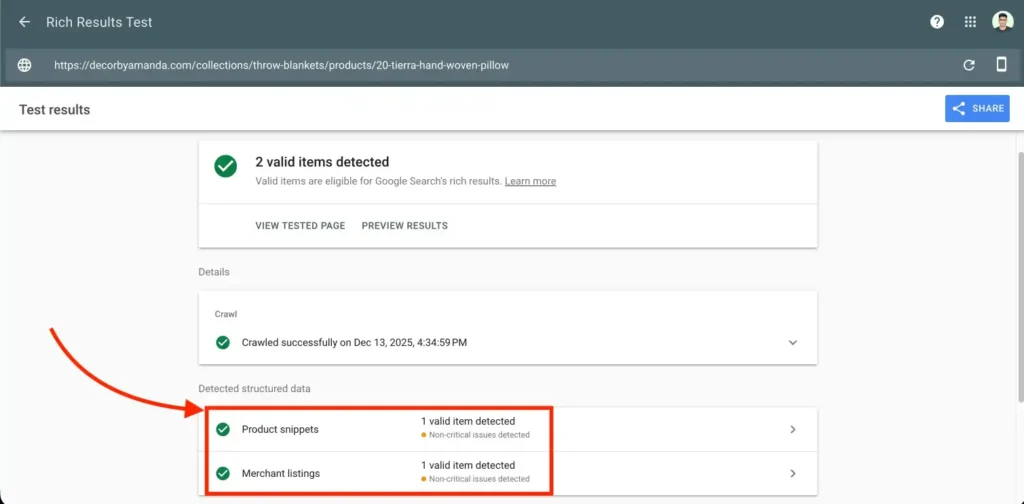The image size is (1024, 504).
Task: Click the user profile avatar
Action: (1002, 22)
